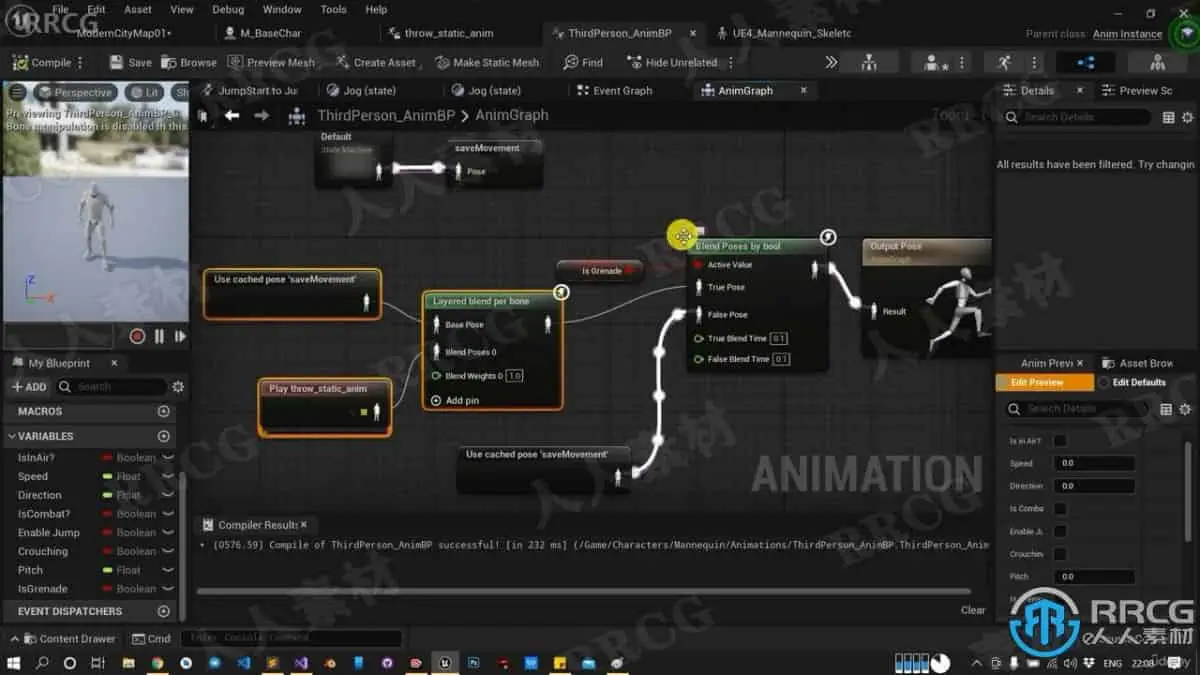The height and width of the screenshot is (675, 1200).
Task: Open the Window menu
Action: 282,9
